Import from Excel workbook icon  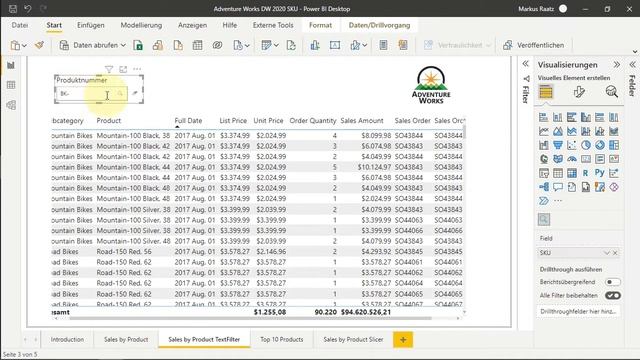pyautogui.click(x=138, y=45)
